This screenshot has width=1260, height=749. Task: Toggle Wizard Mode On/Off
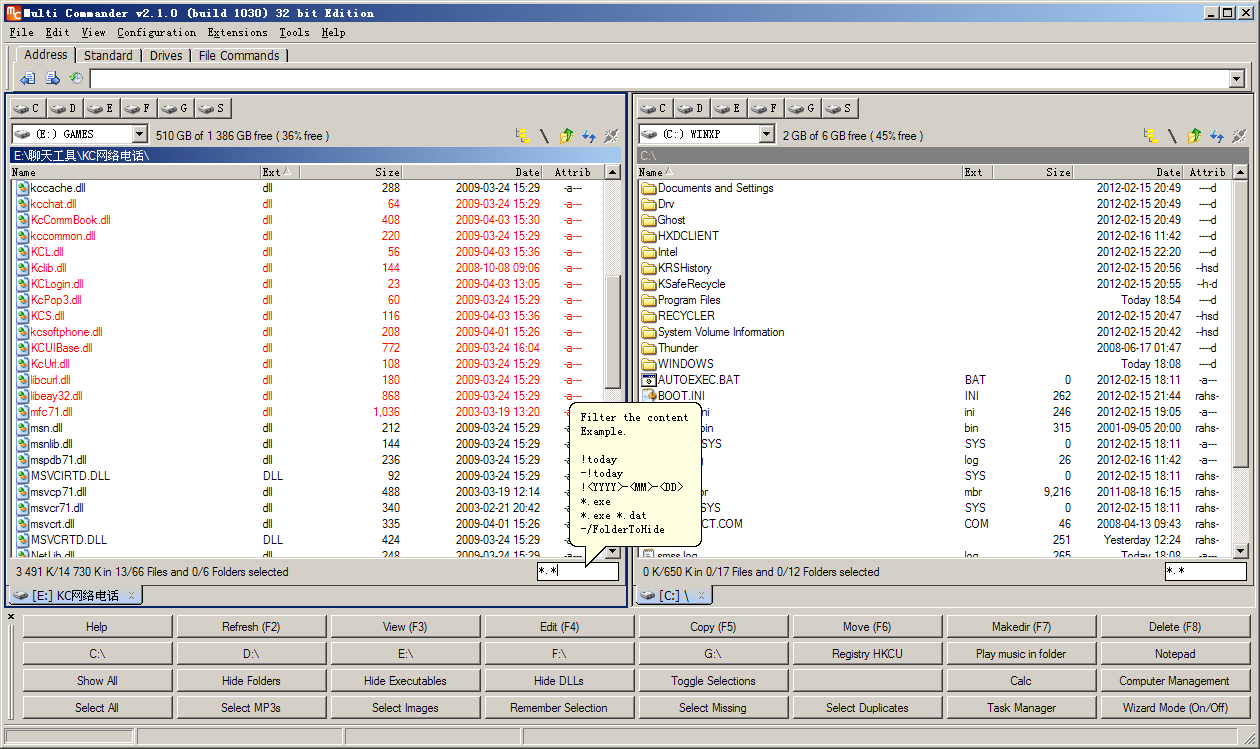pos(1174,708)
